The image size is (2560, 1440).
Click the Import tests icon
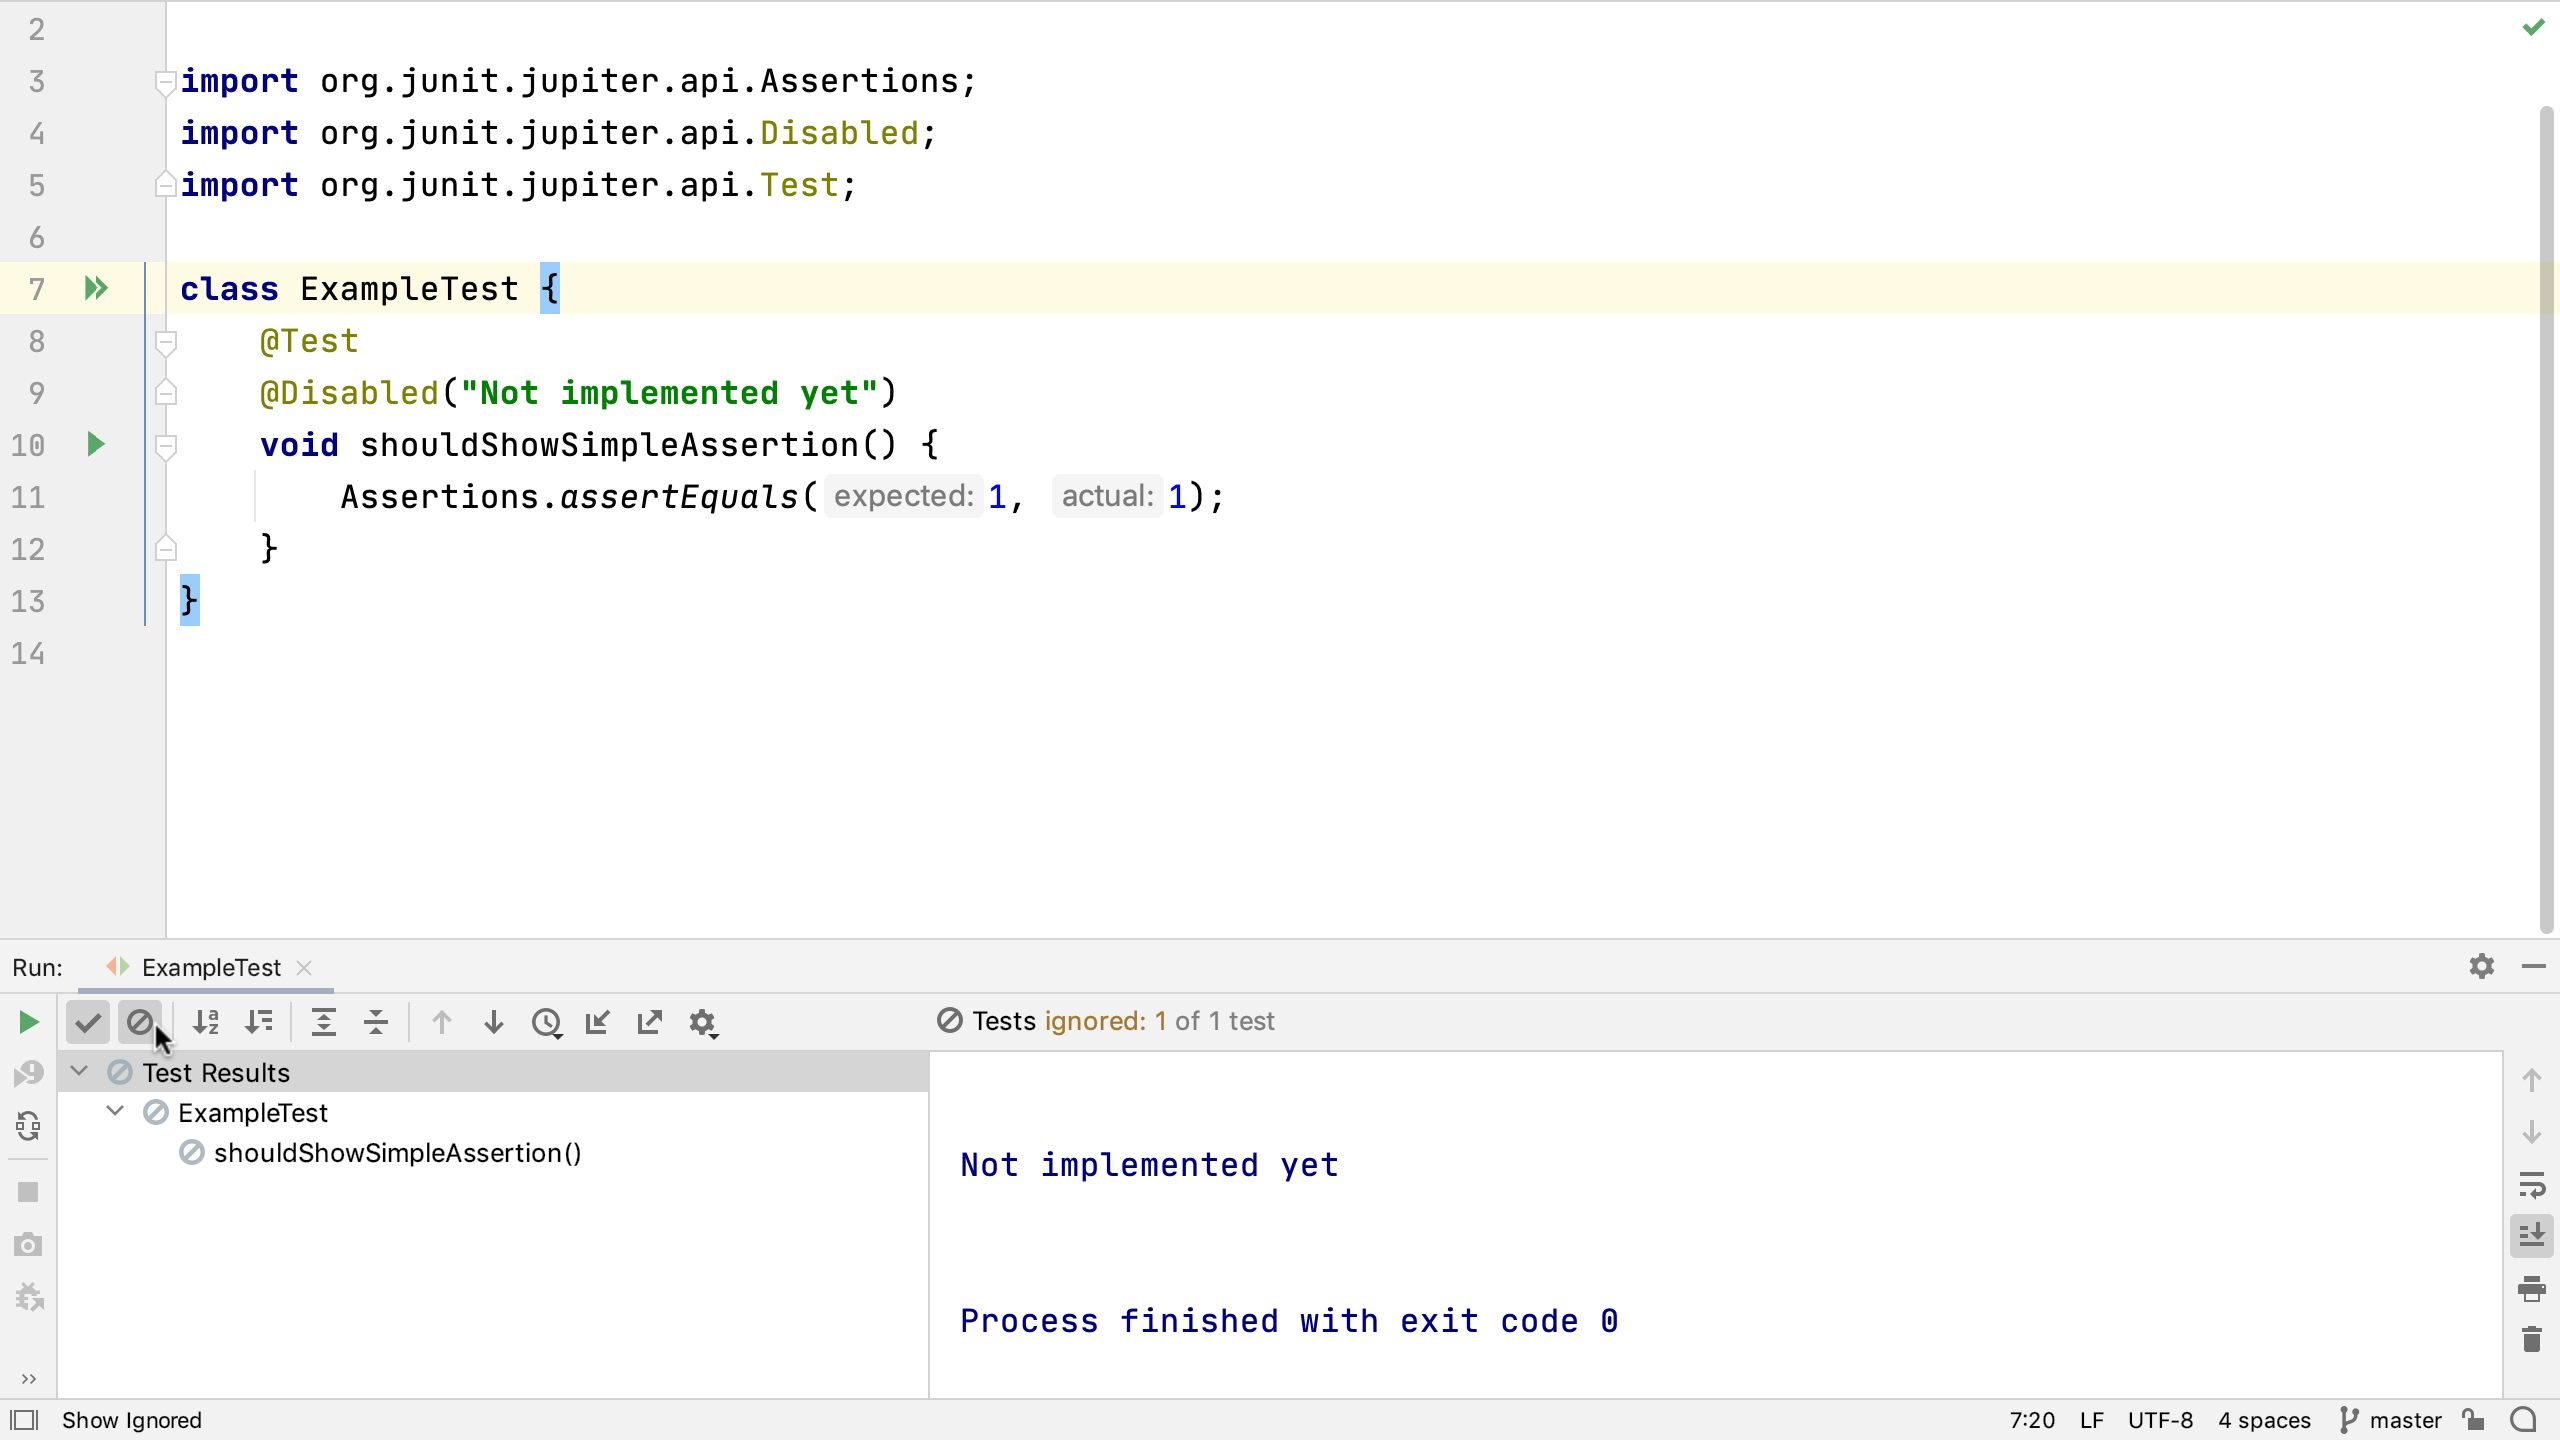(x=598, y=1022)
